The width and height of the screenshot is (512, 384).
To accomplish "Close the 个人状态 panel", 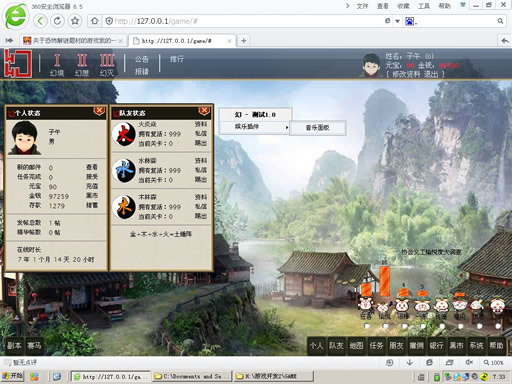I will pyautogui.click(x=99, y=111).
